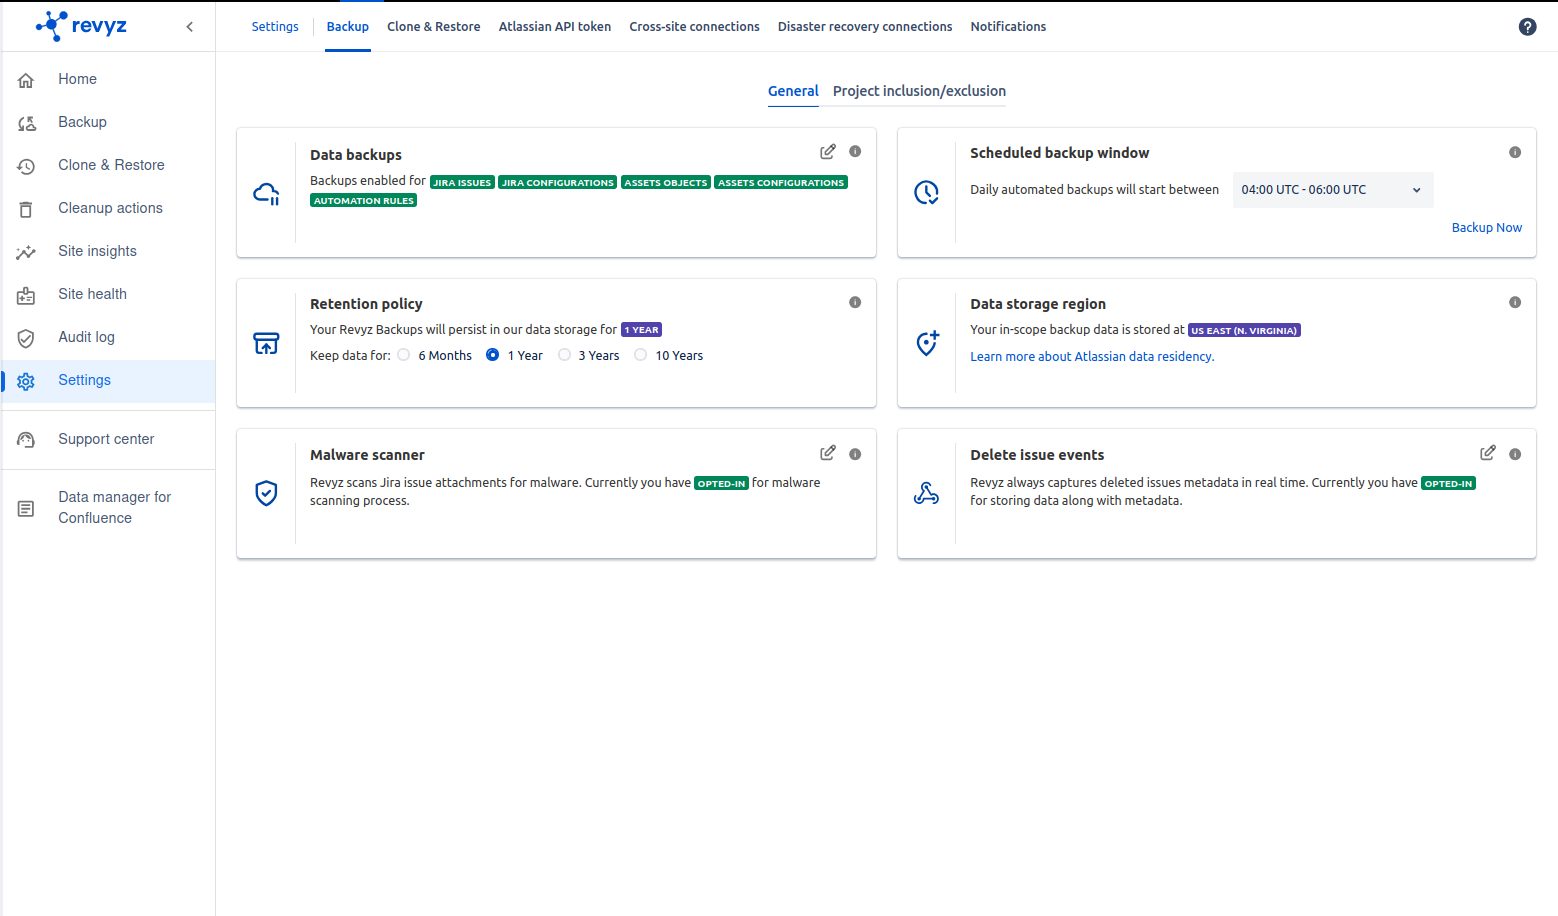Open Learn more about Atlassian data residency

(x=1092, y=357)
